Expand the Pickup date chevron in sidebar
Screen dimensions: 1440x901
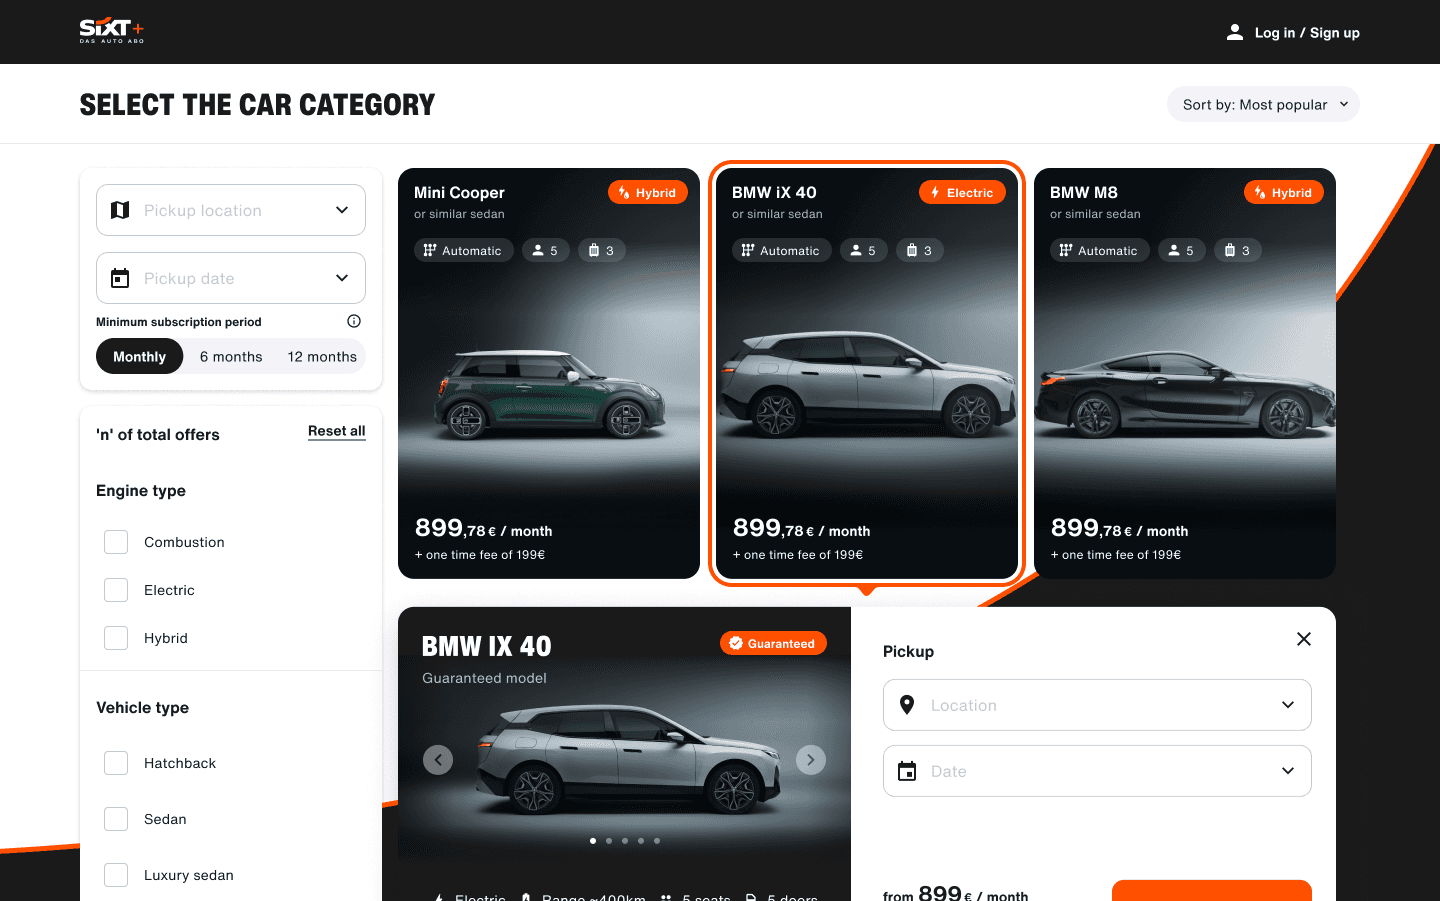[342, 278]
